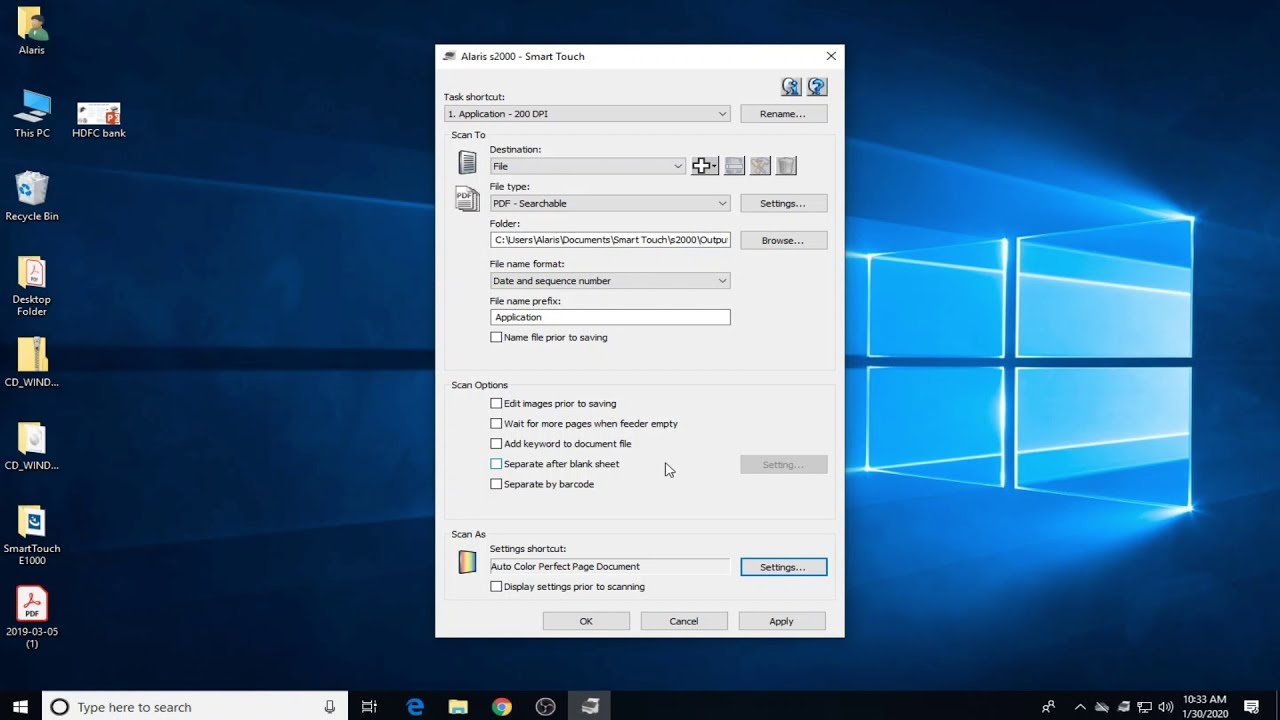Click the Folder path input field
Screen dimensions: 1280x720
610,240
